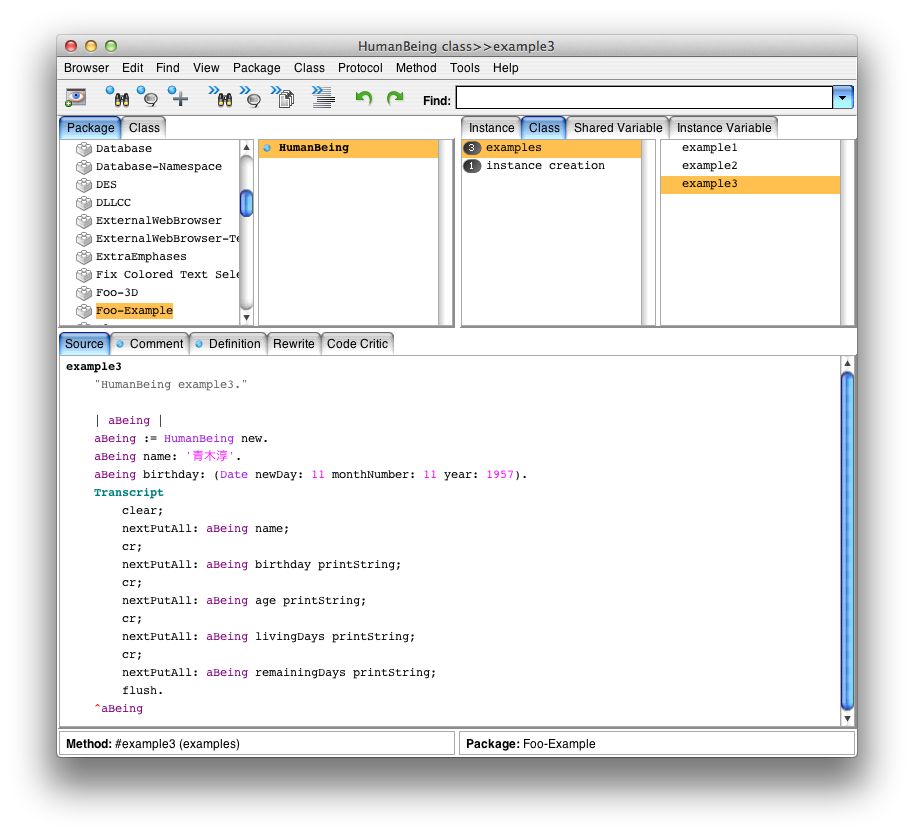Screen dimensions: 914x836
Task: Switch to the Rewrite tab
Action: point(294,344)
